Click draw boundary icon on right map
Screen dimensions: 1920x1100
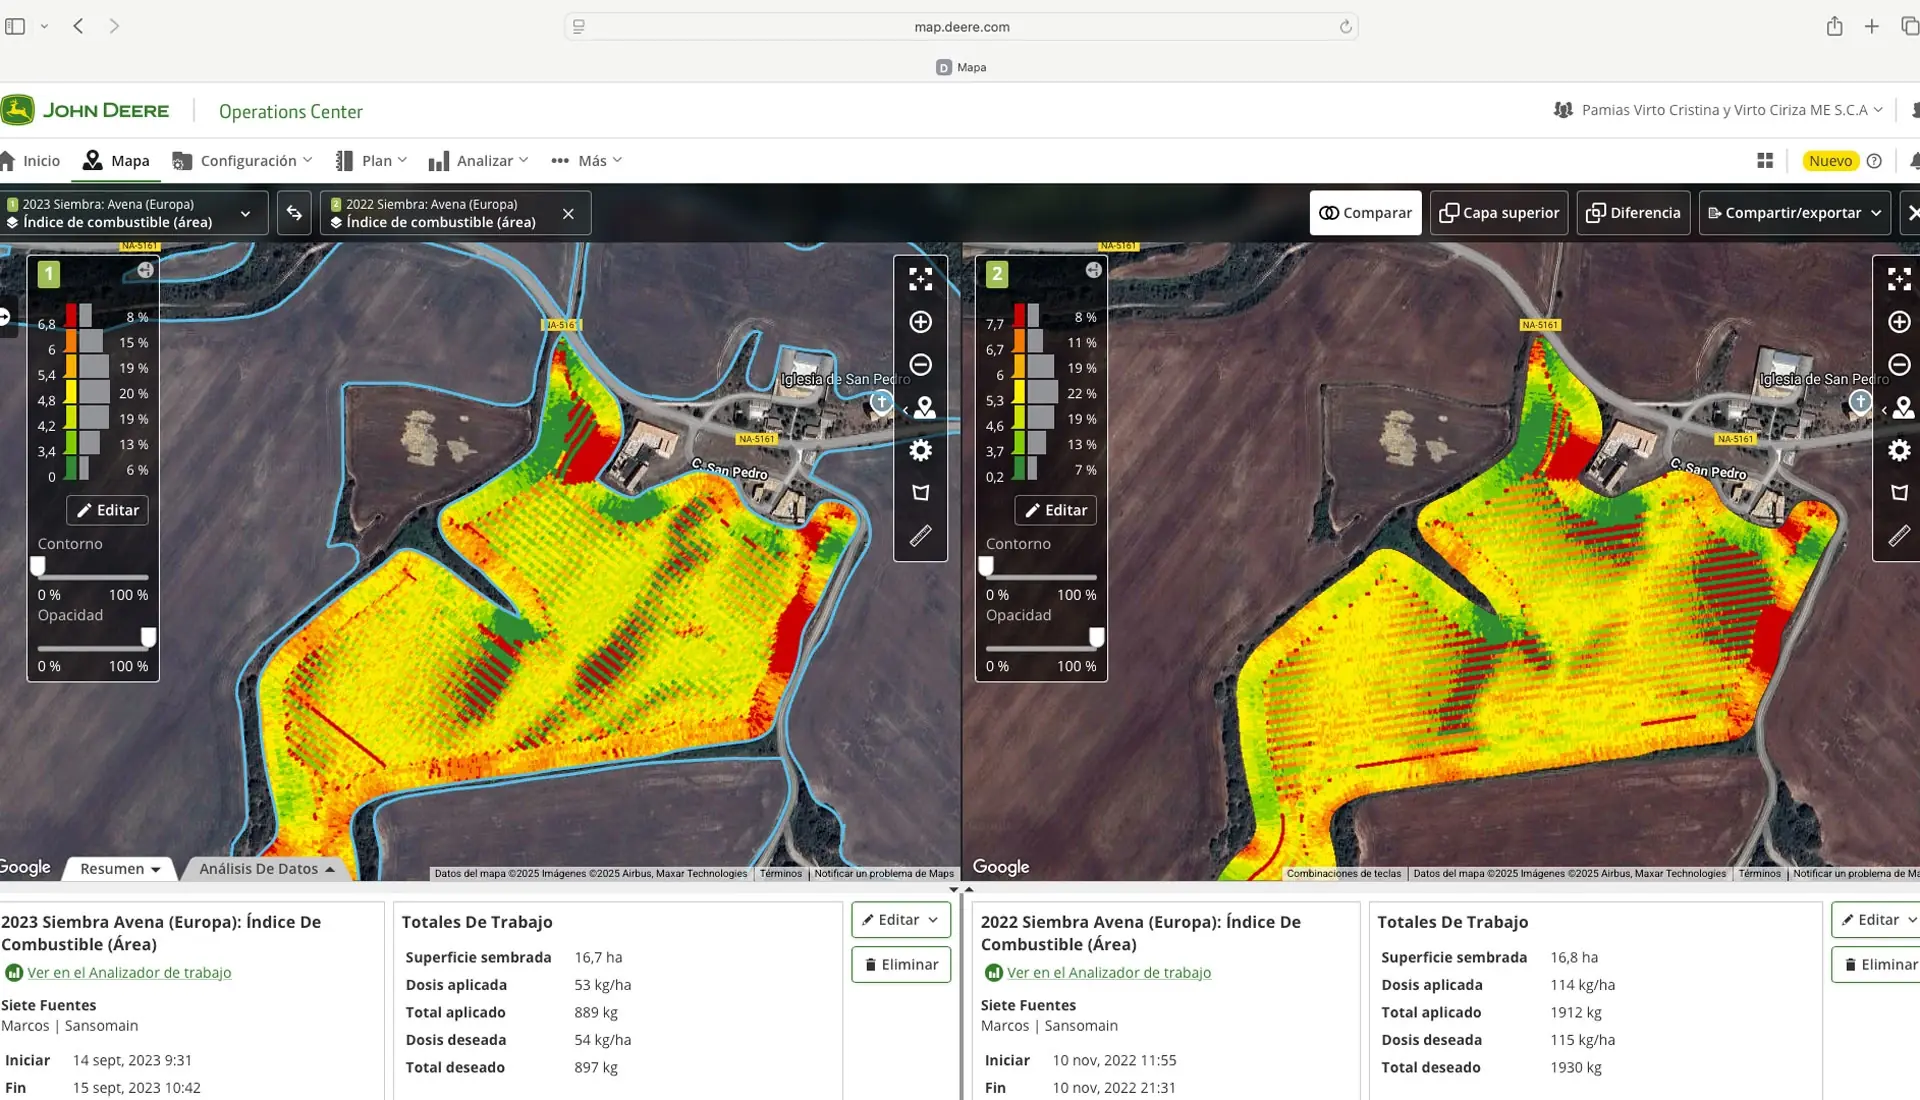pyautogui.click(x=1898, y=493)
